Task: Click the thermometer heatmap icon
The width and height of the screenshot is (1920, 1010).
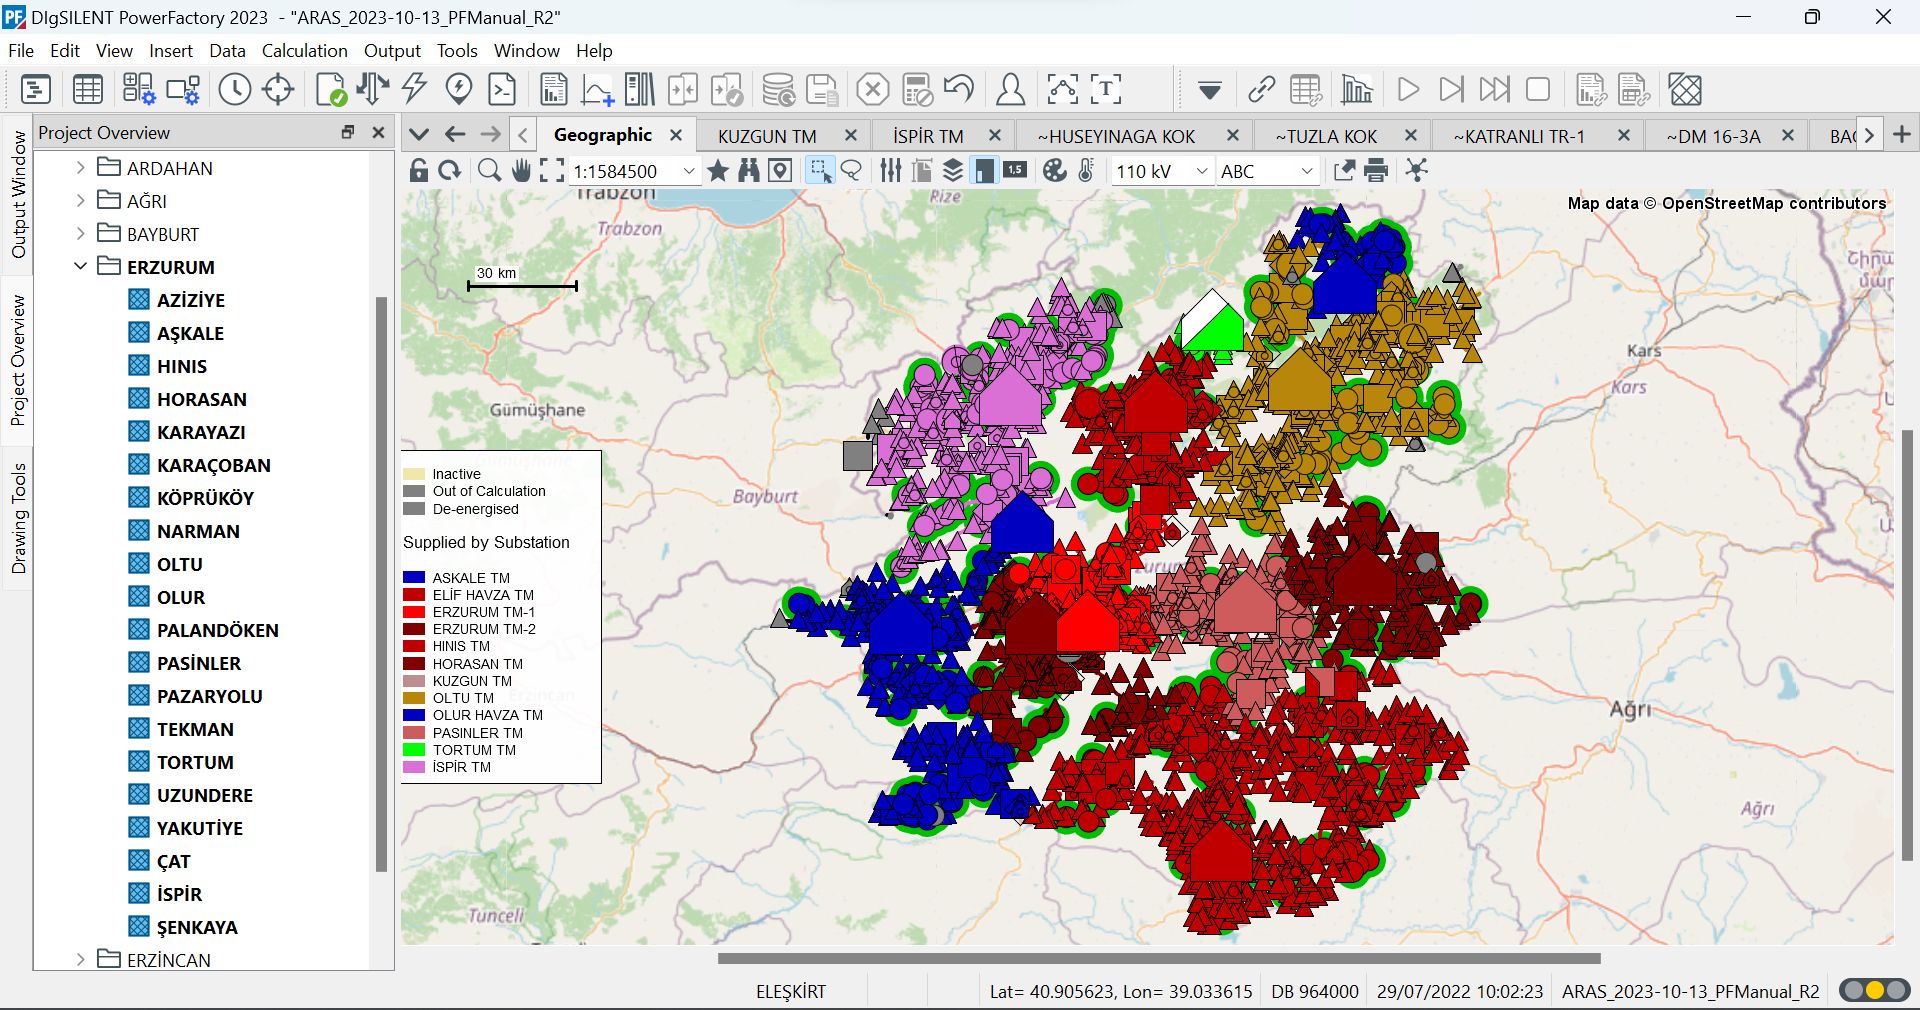Action: click(x=1087, y=171)
